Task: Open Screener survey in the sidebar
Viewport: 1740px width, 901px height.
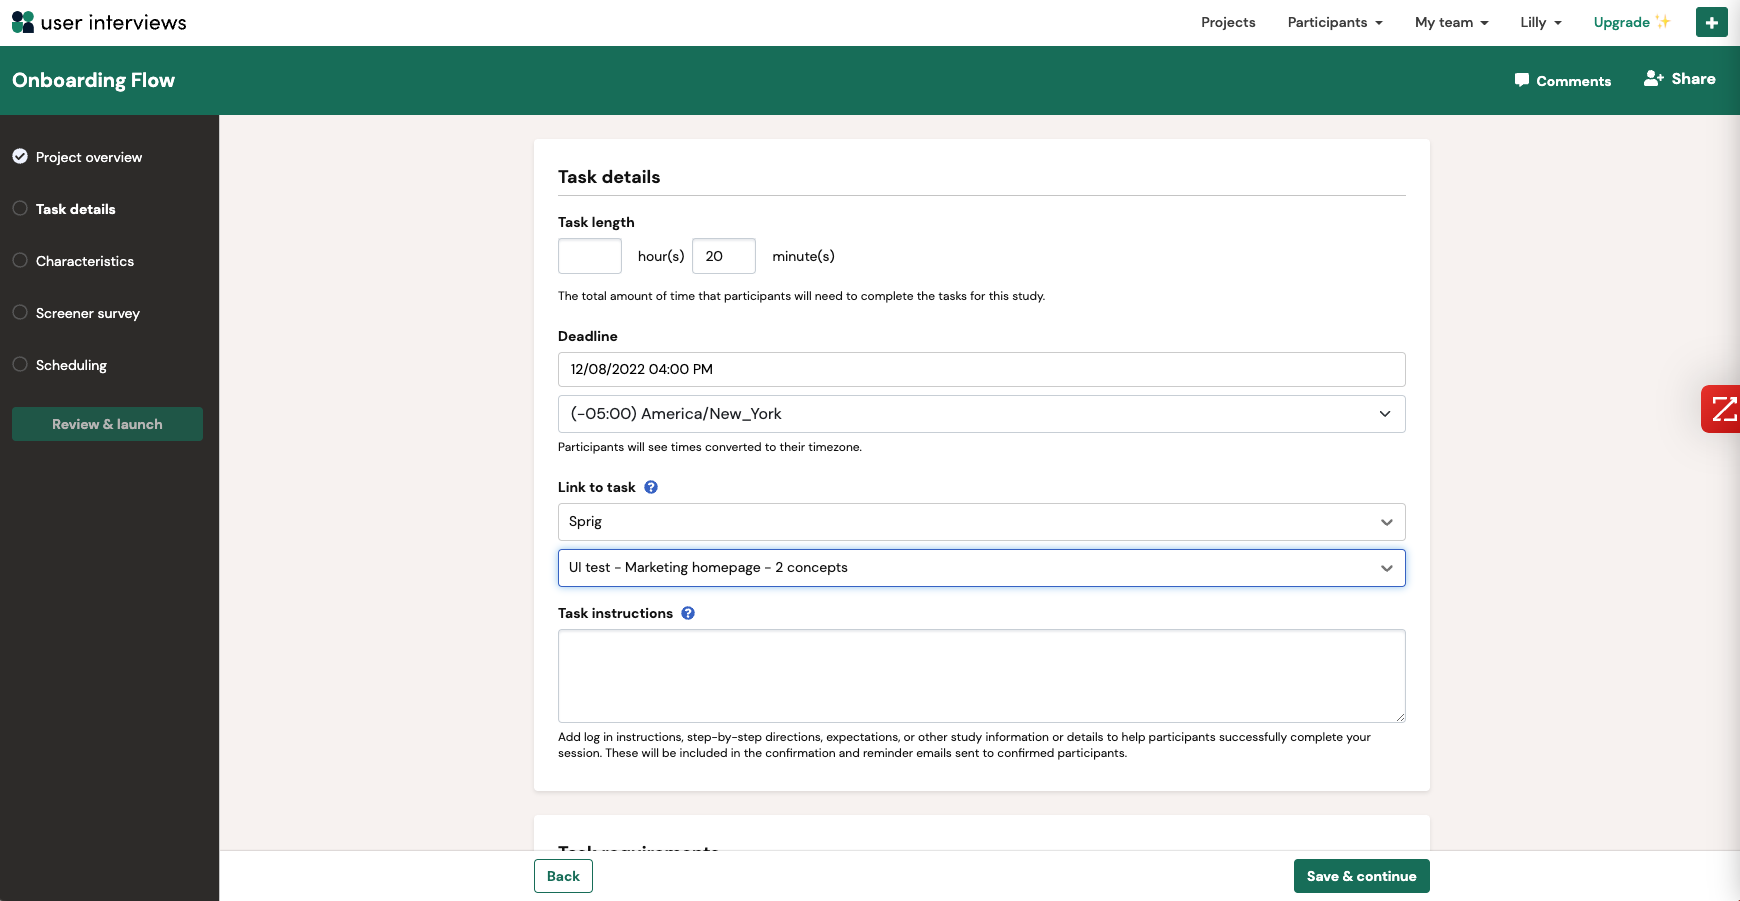Action: tap(88, 313)
